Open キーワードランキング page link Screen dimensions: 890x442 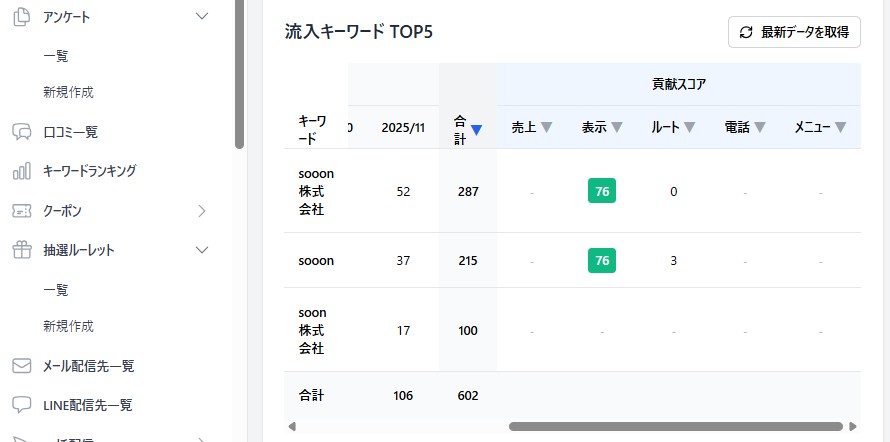click(89, 171)
